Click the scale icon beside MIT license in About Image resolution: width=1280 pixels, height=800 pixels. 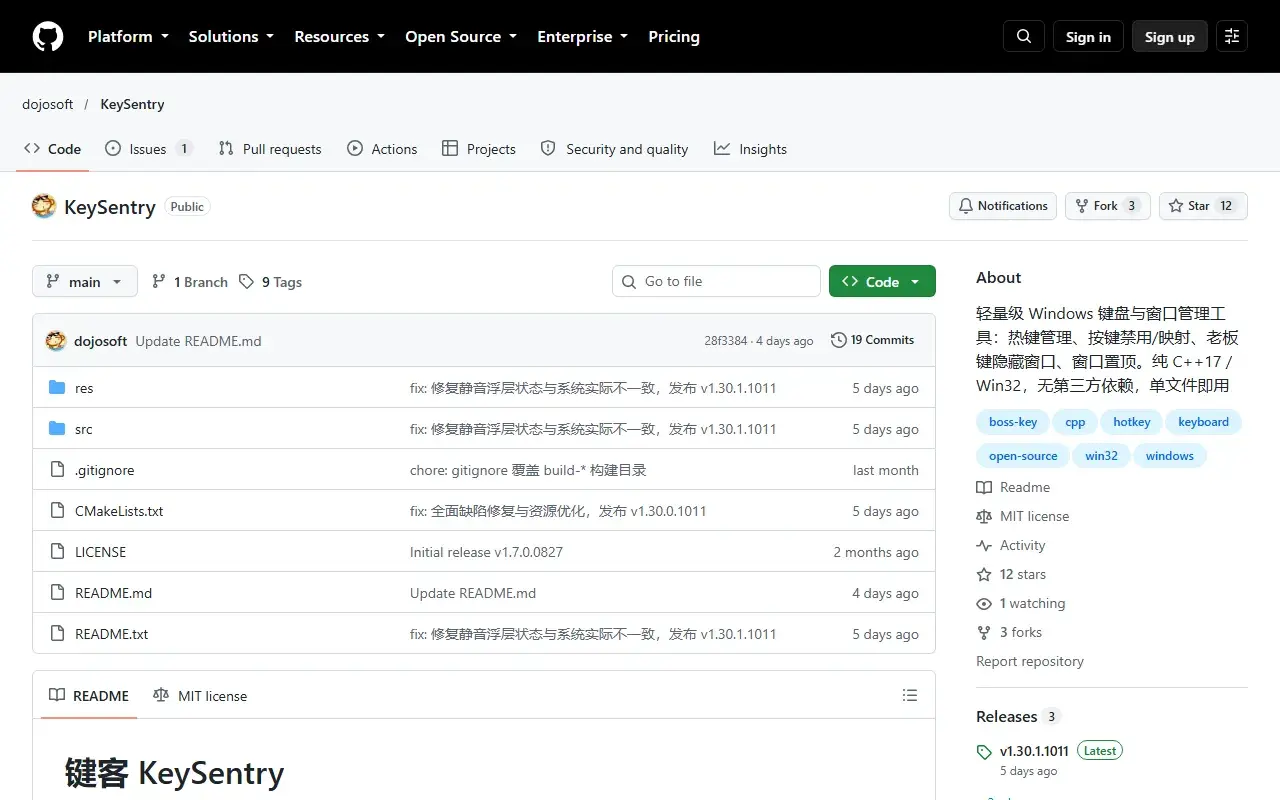click(984, 517)
